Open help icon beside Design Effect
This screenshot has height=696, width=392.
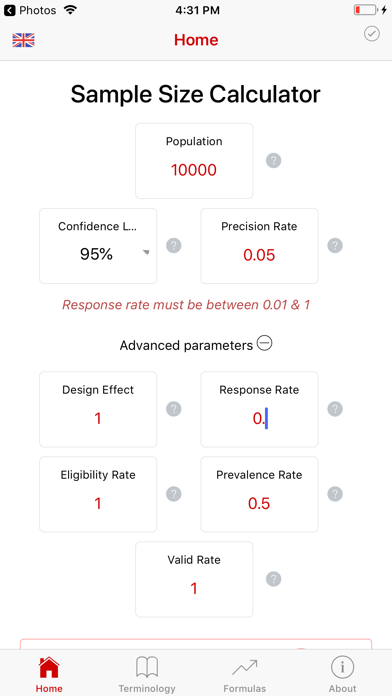[174, 409]
